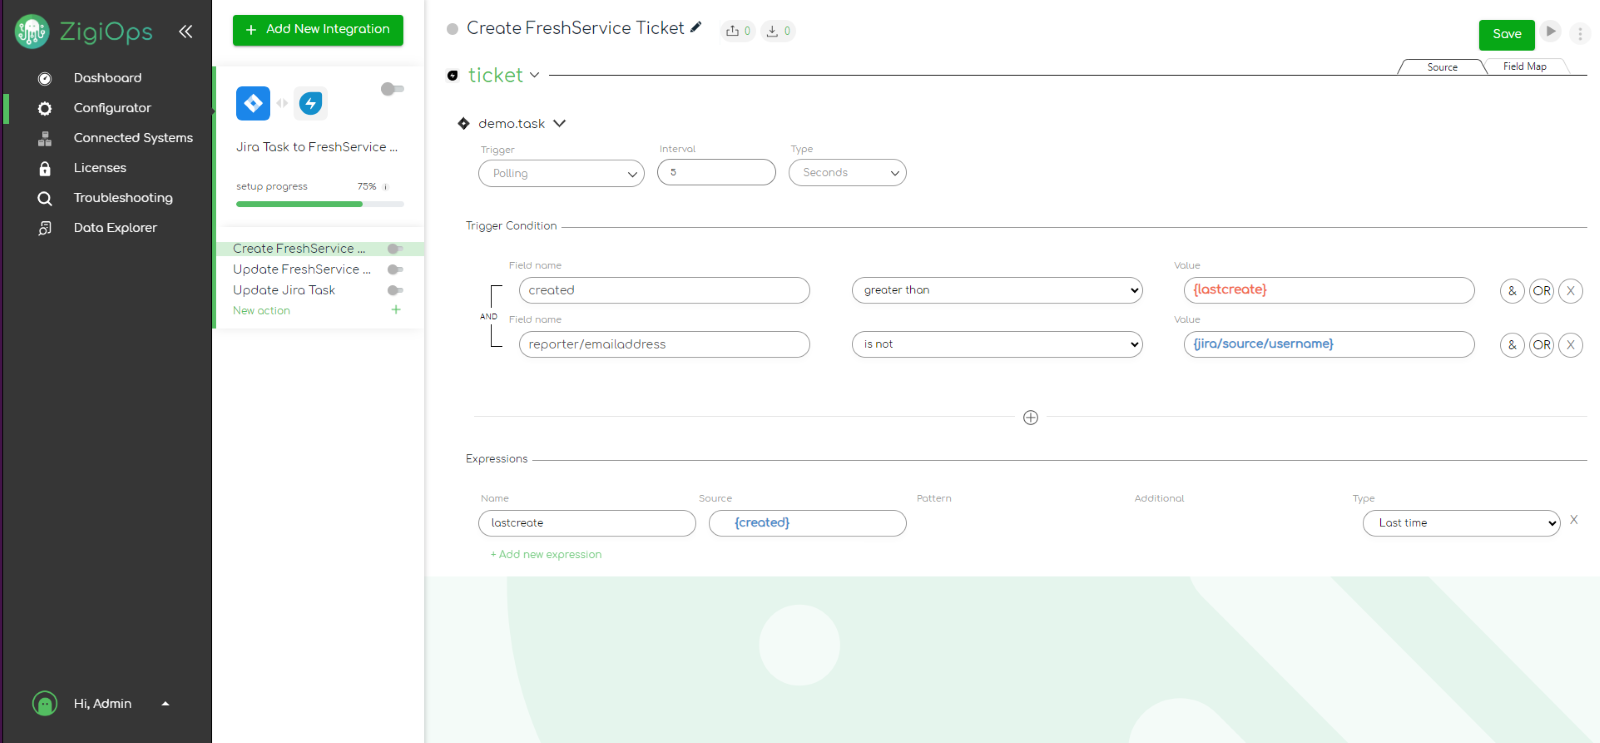Open Licenses from the sidebar
1600x743 pixels.
pos(100,168)
